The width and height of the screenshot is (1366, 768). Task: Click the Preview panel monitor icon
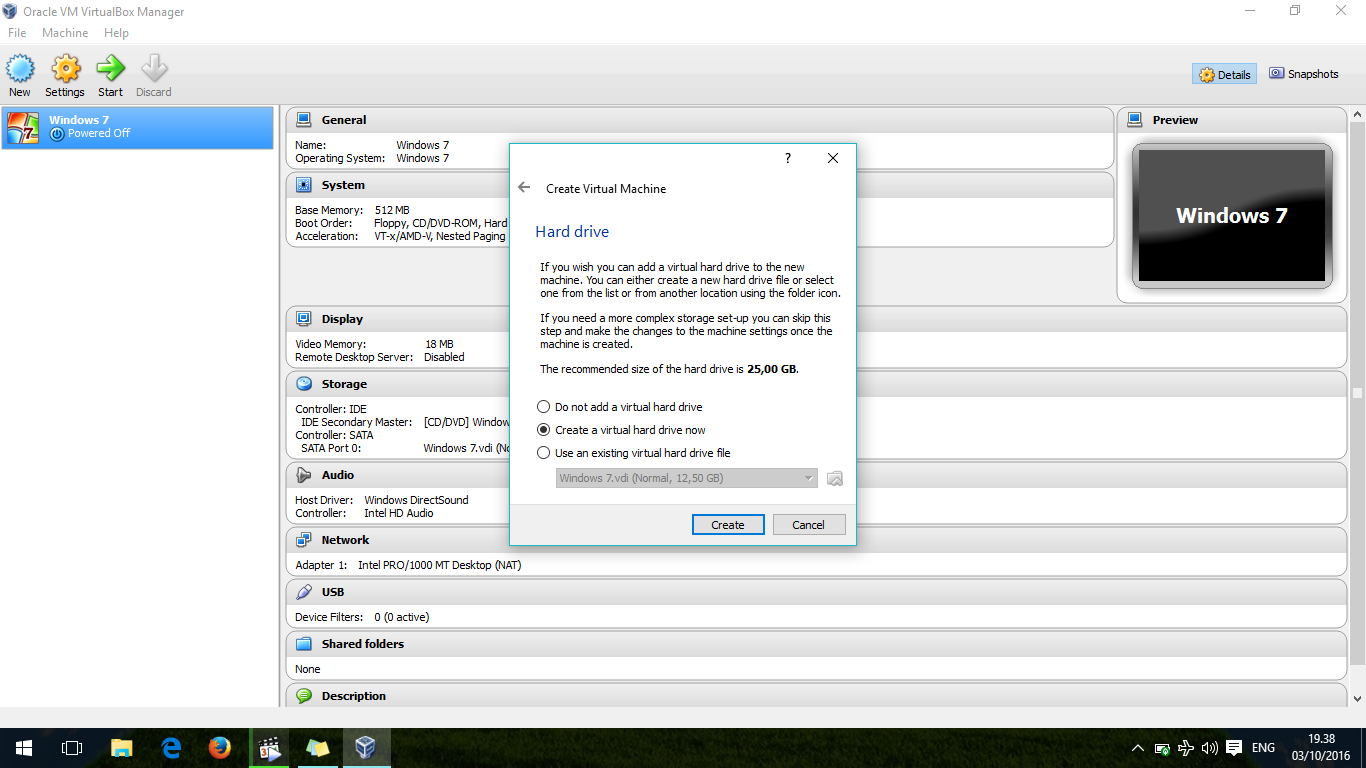(1135, 120)
